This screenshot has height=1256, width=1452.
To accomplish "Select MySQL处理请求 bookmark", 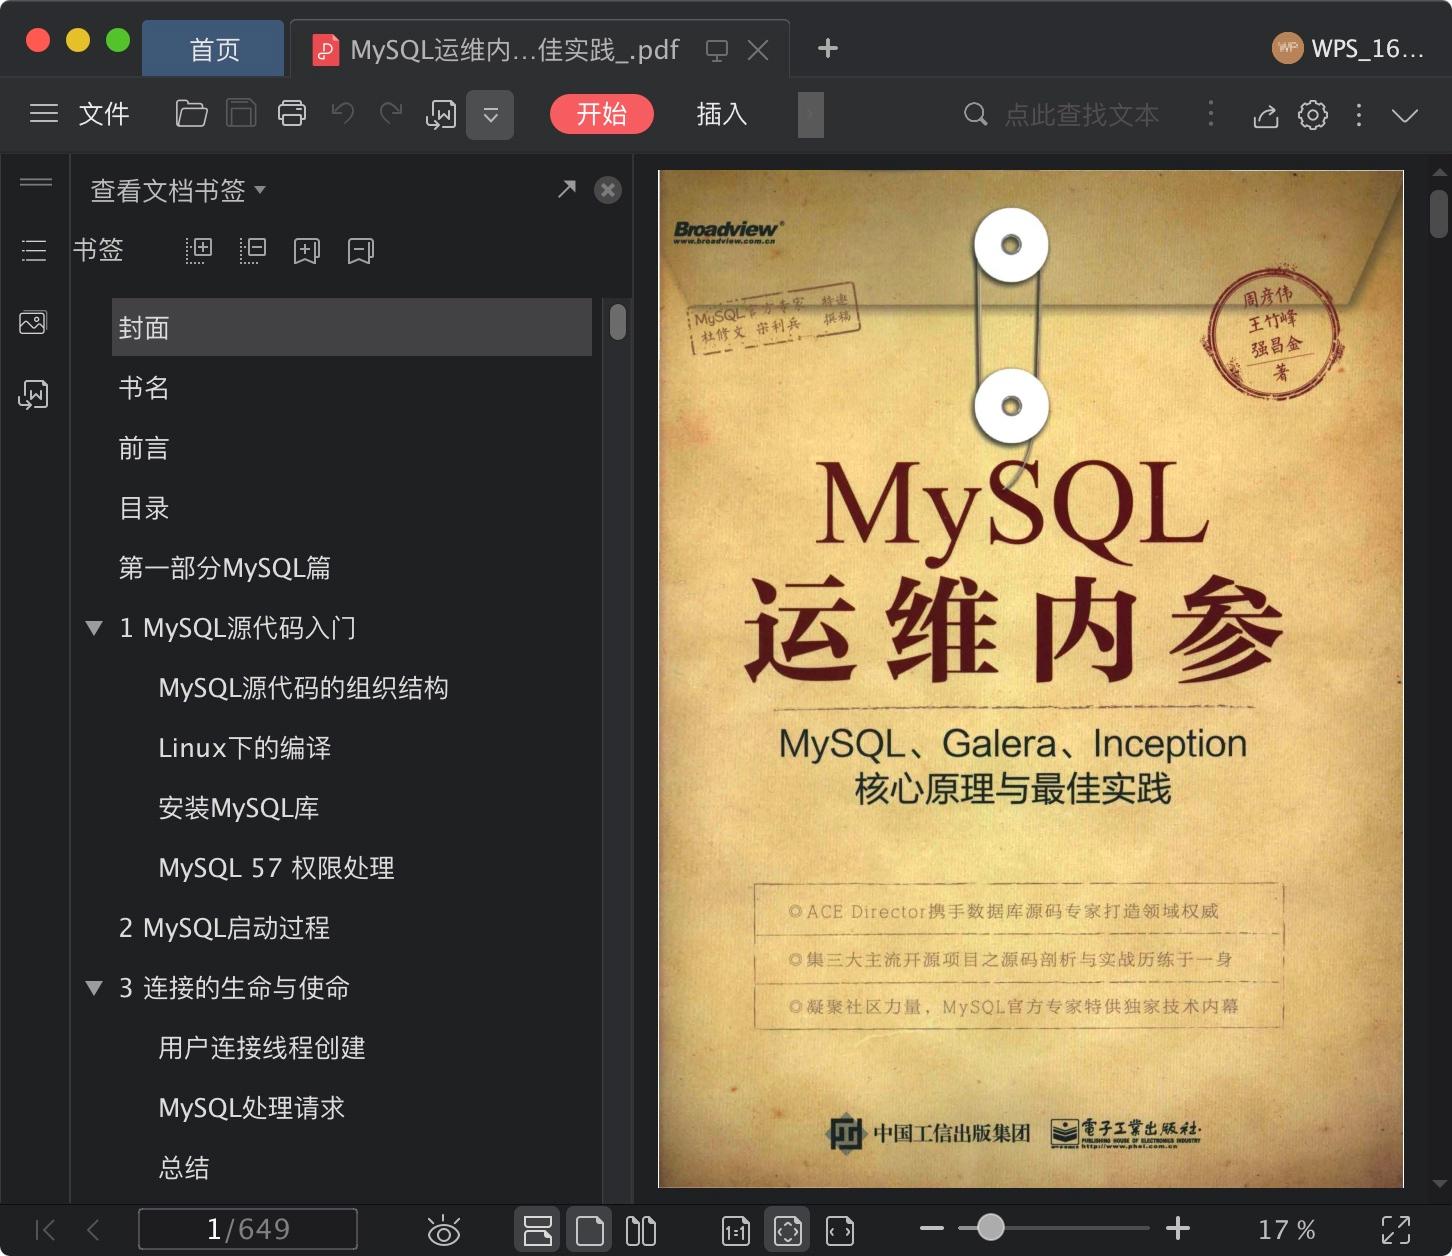I will click(252, 1108).
